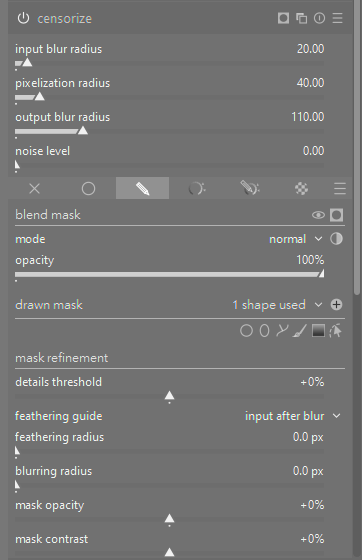Switch to parametric mask tab

click(x=196, y=188)
